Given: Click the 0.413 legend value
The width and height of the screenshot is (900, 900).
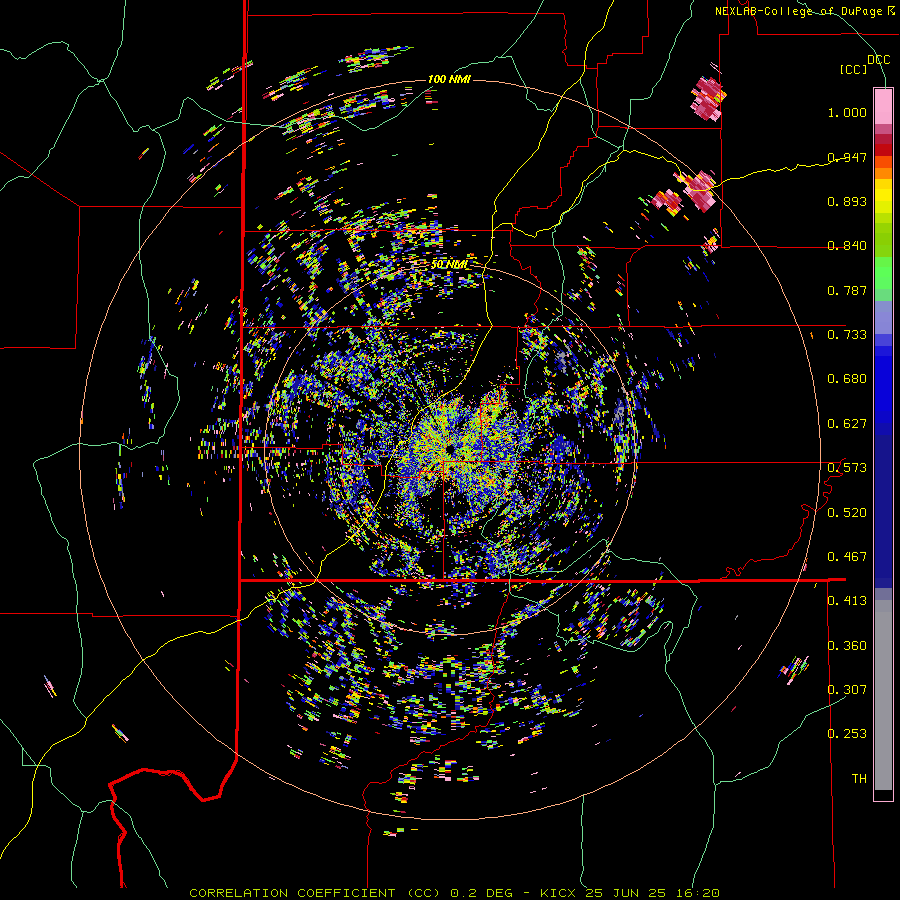Looking at the screenshot, I should click(847, 601).
